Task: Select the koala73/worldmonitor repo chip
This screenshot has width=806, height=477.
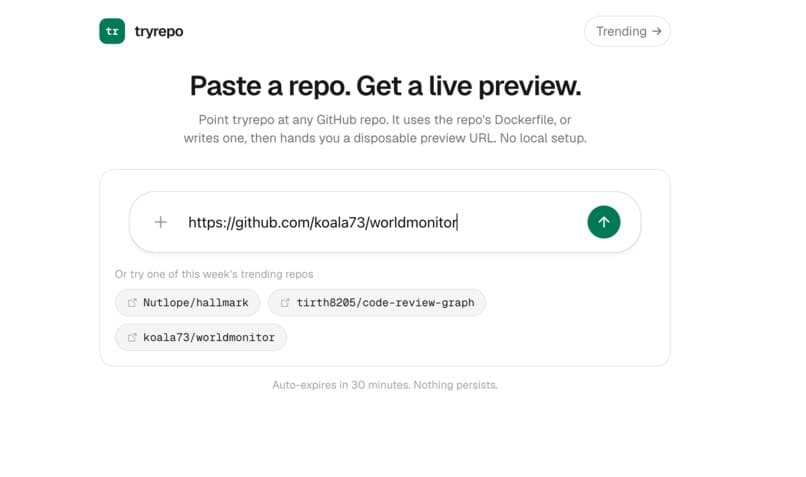Action: point(201,338)
